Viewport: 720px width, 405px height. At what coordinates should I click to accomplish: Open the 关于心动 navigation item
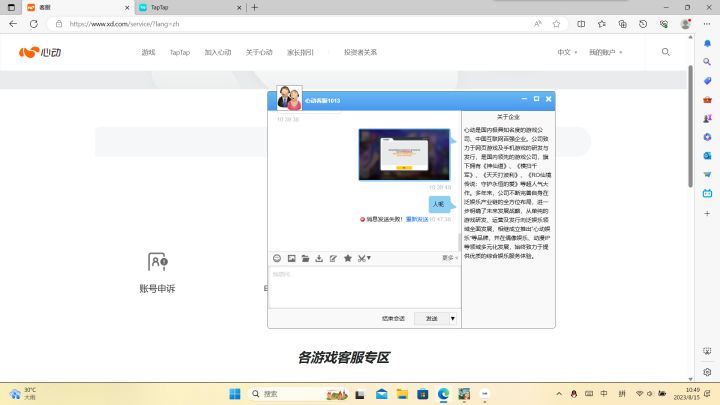click(259, 52)
